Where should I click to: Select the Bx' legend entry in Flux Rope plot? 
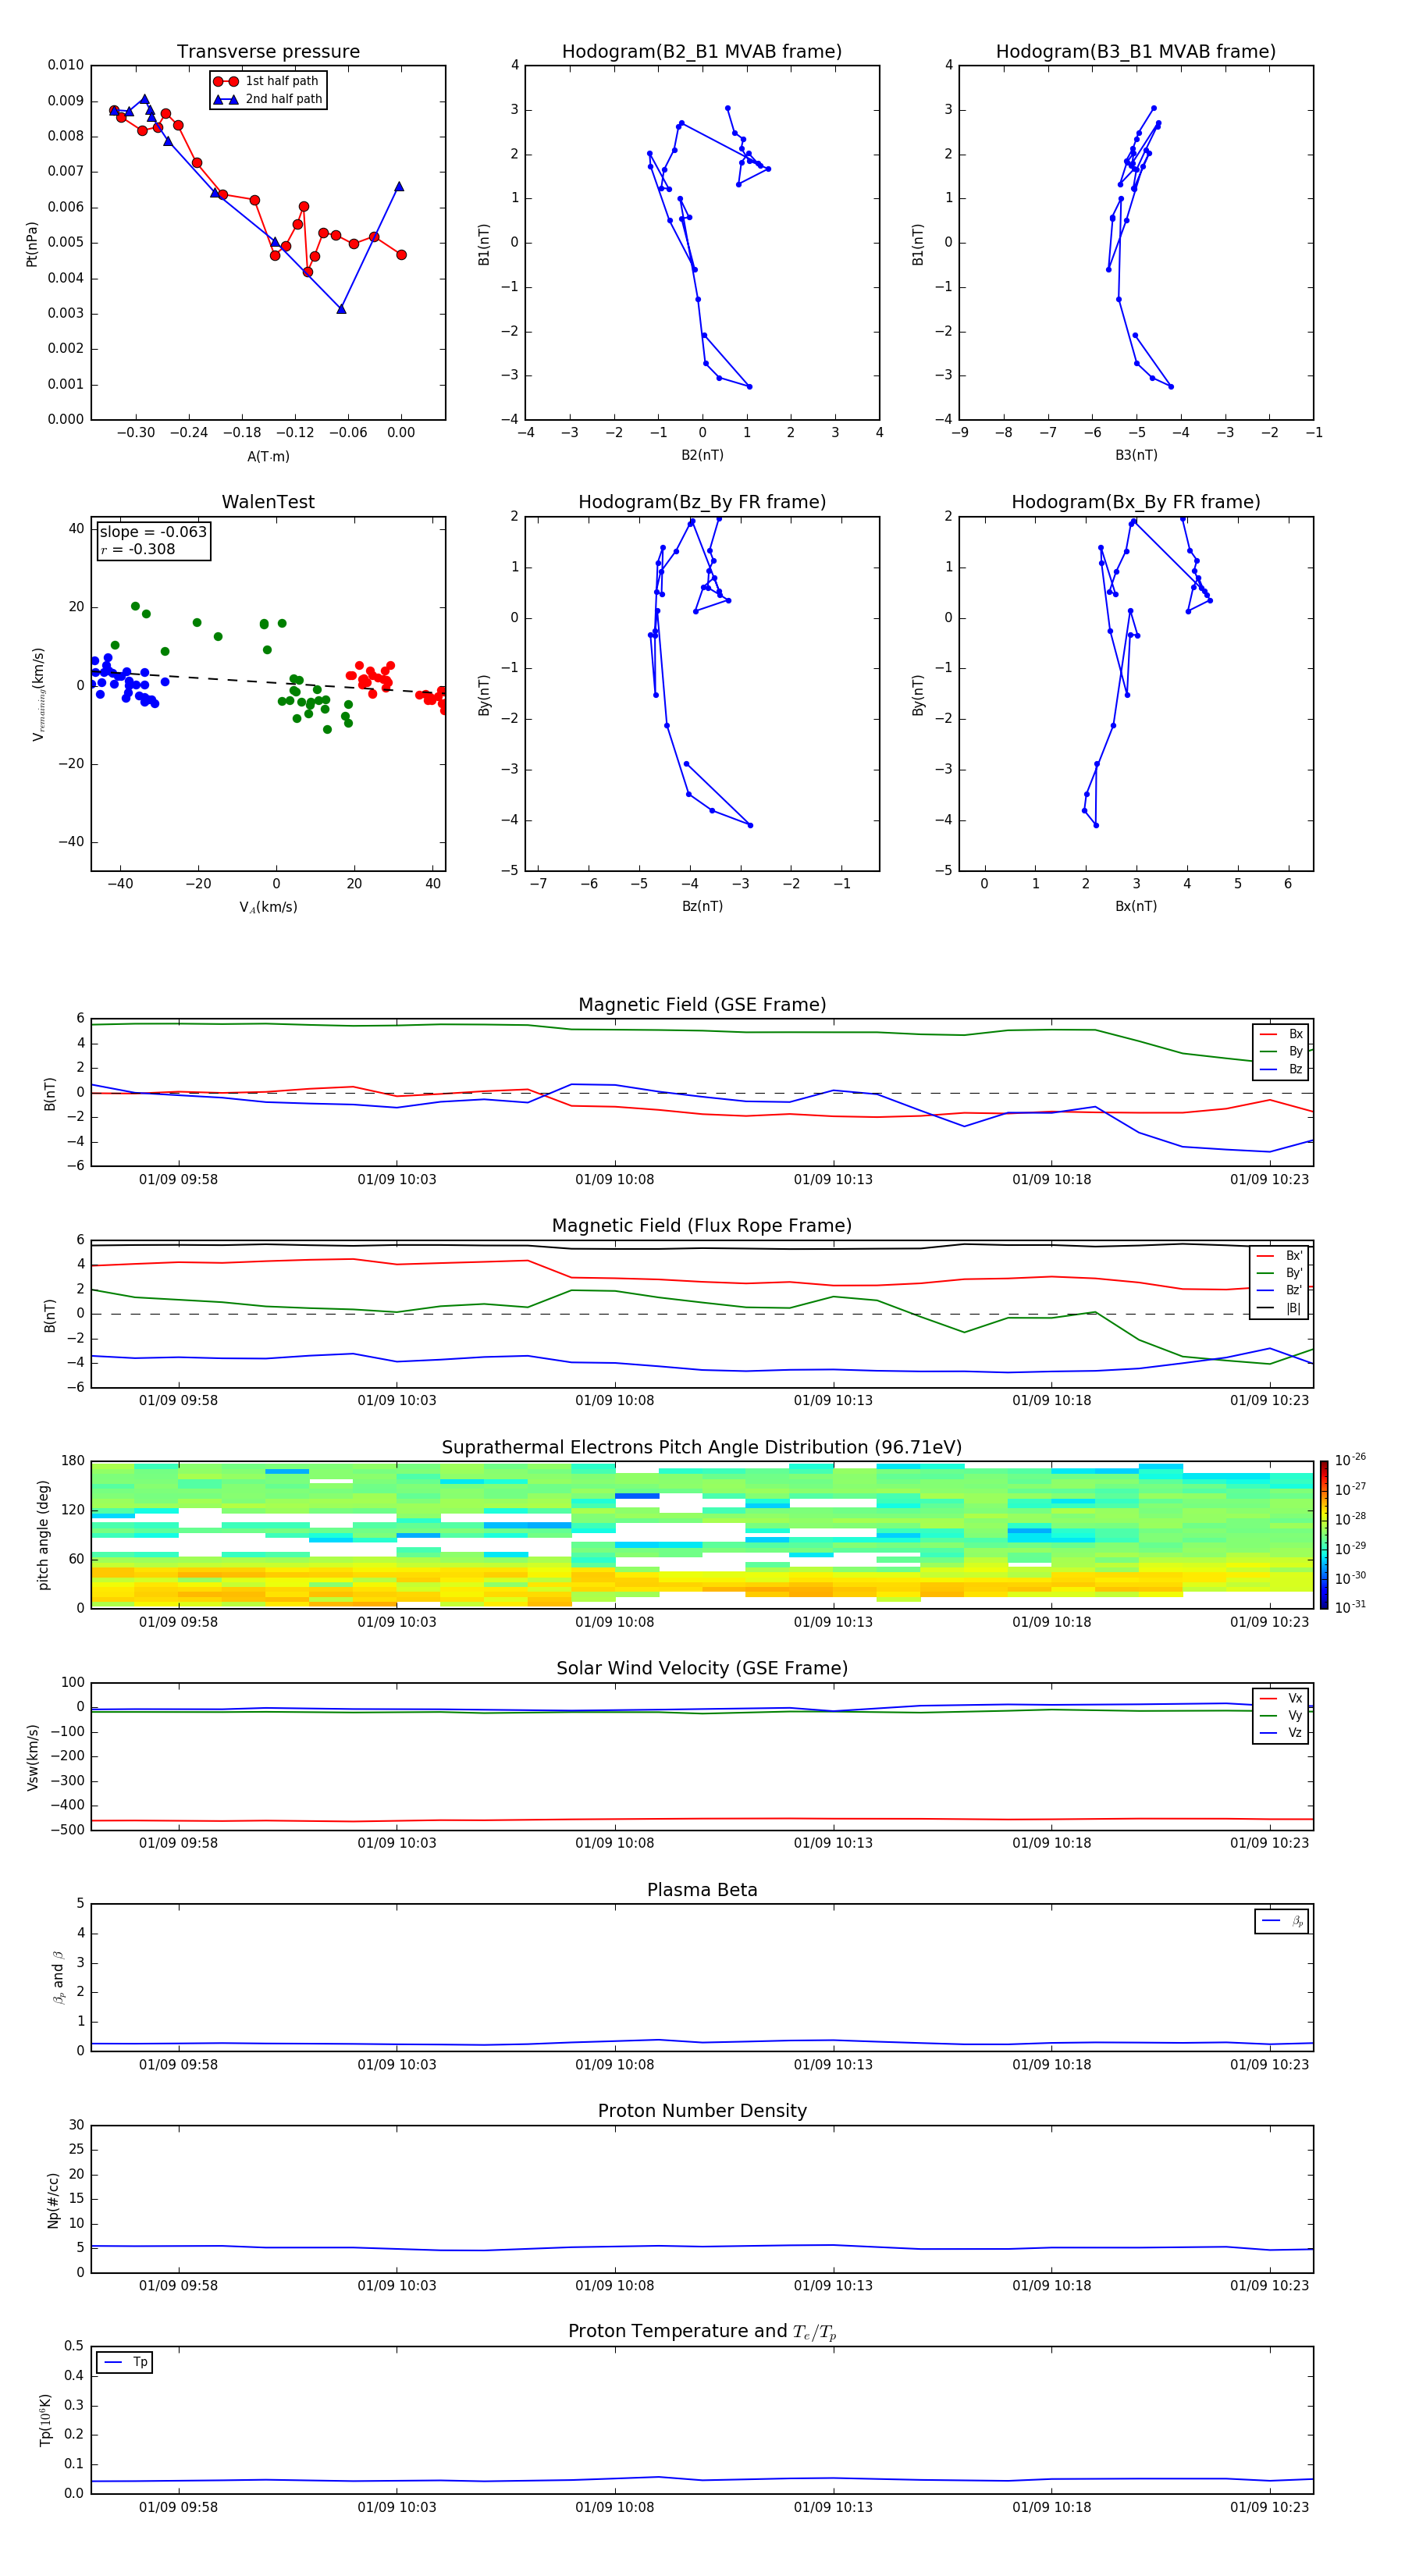coord(1280,1256)
